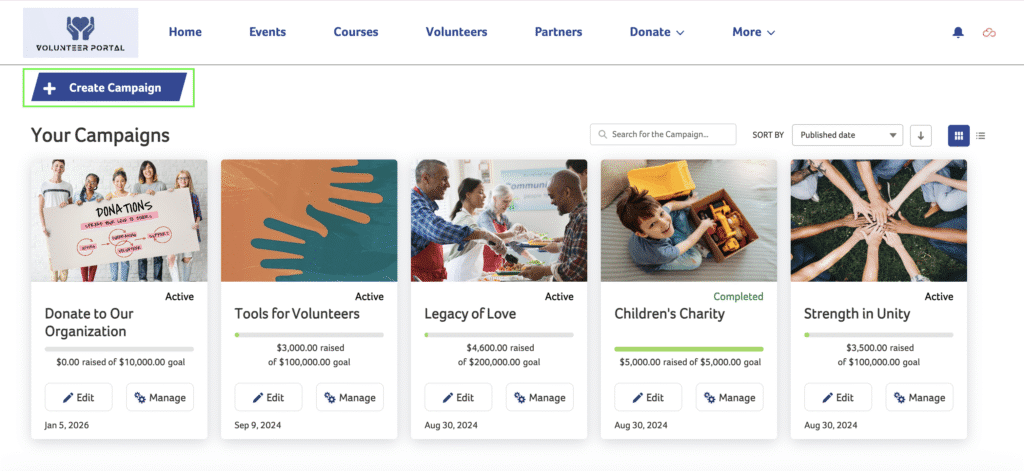Switch to list view layout
1024x471 pixels.
tap(981, 135)
